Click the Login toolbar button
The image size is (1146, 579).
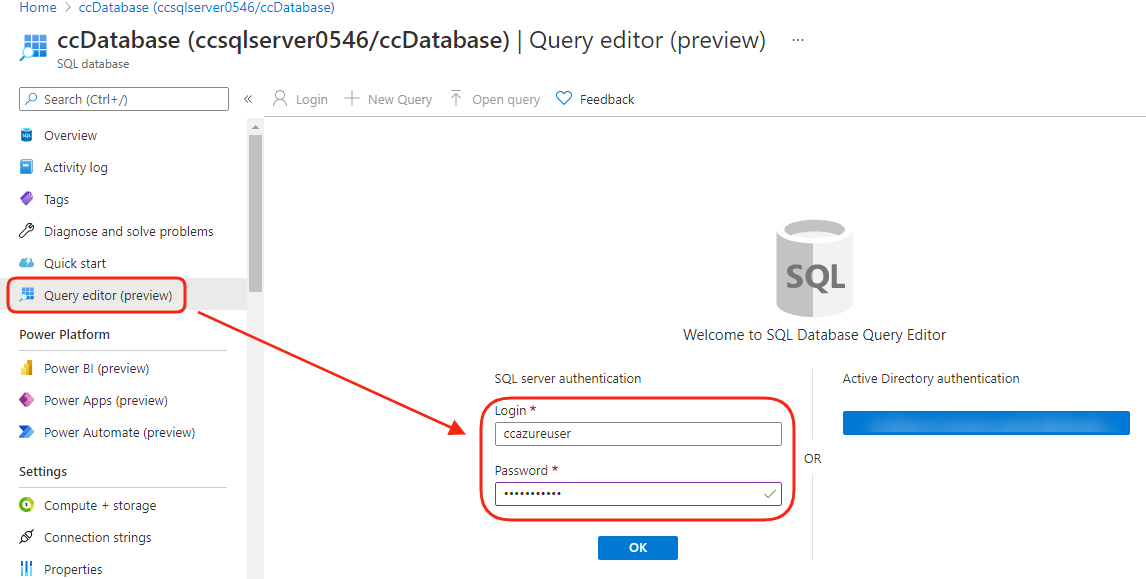300,99
